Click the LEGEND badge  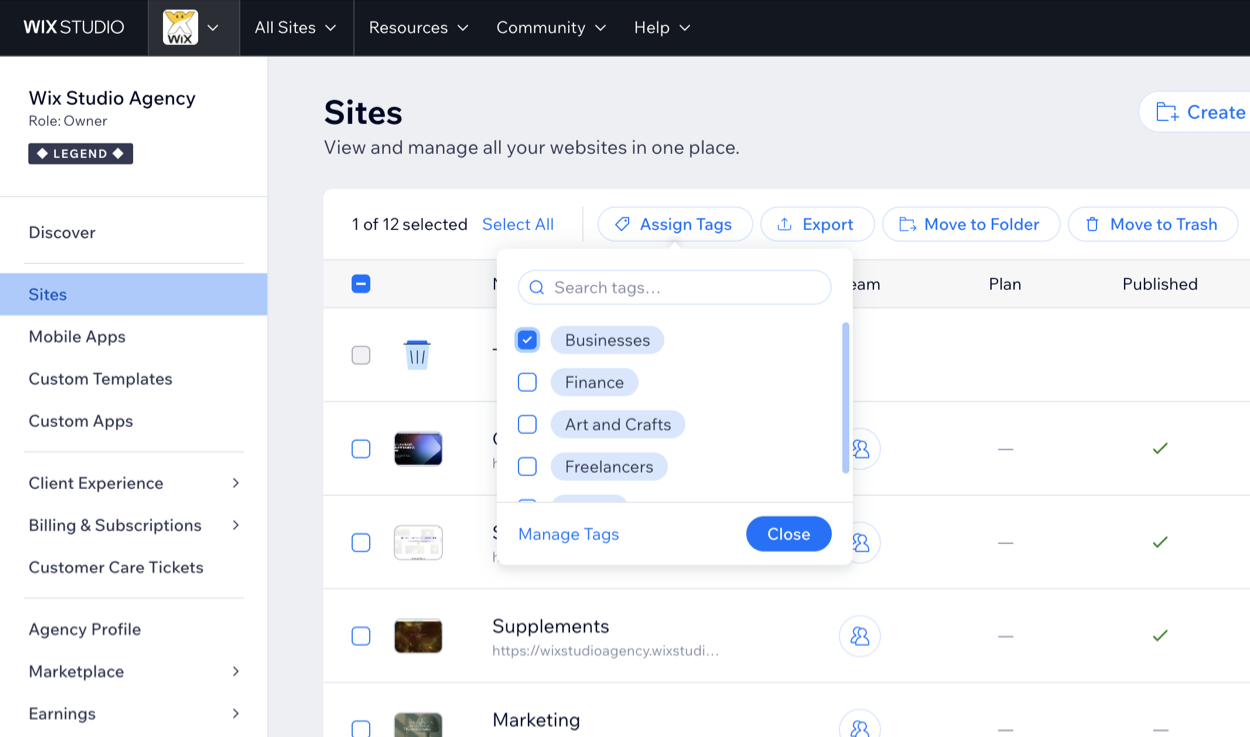pos(81,153)
